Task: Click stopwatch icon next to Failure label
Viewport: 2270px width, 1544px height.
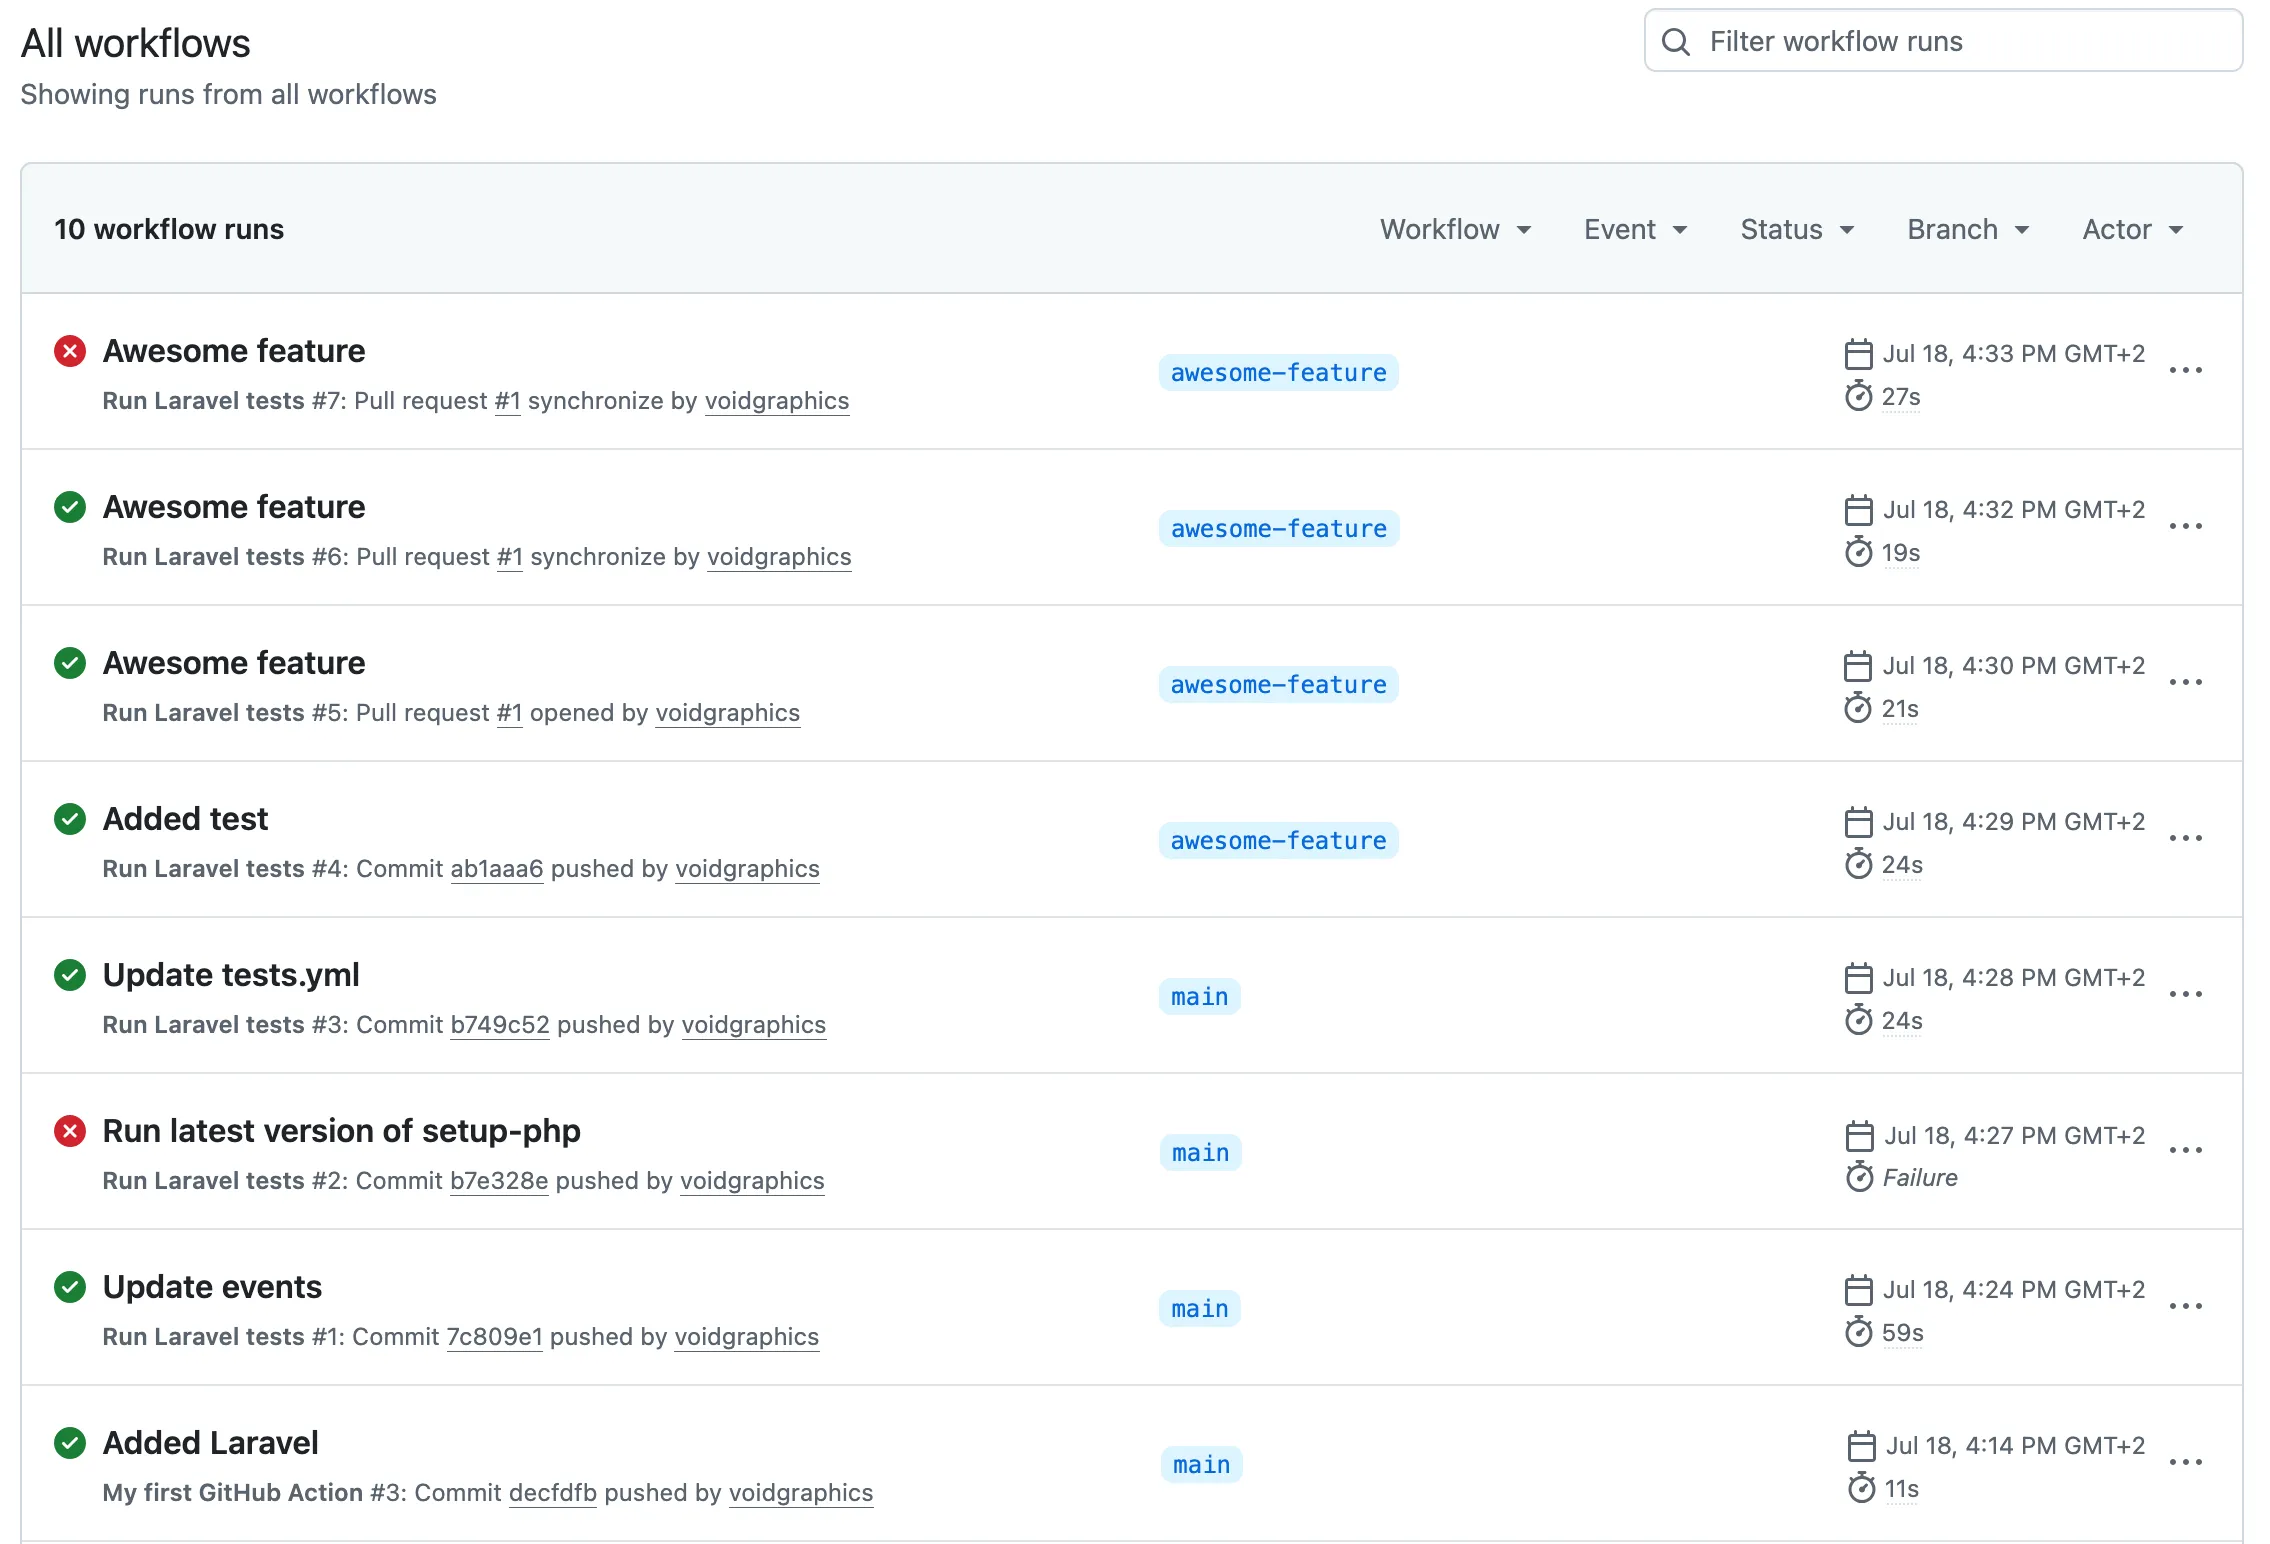Action: point(1859,1178)
